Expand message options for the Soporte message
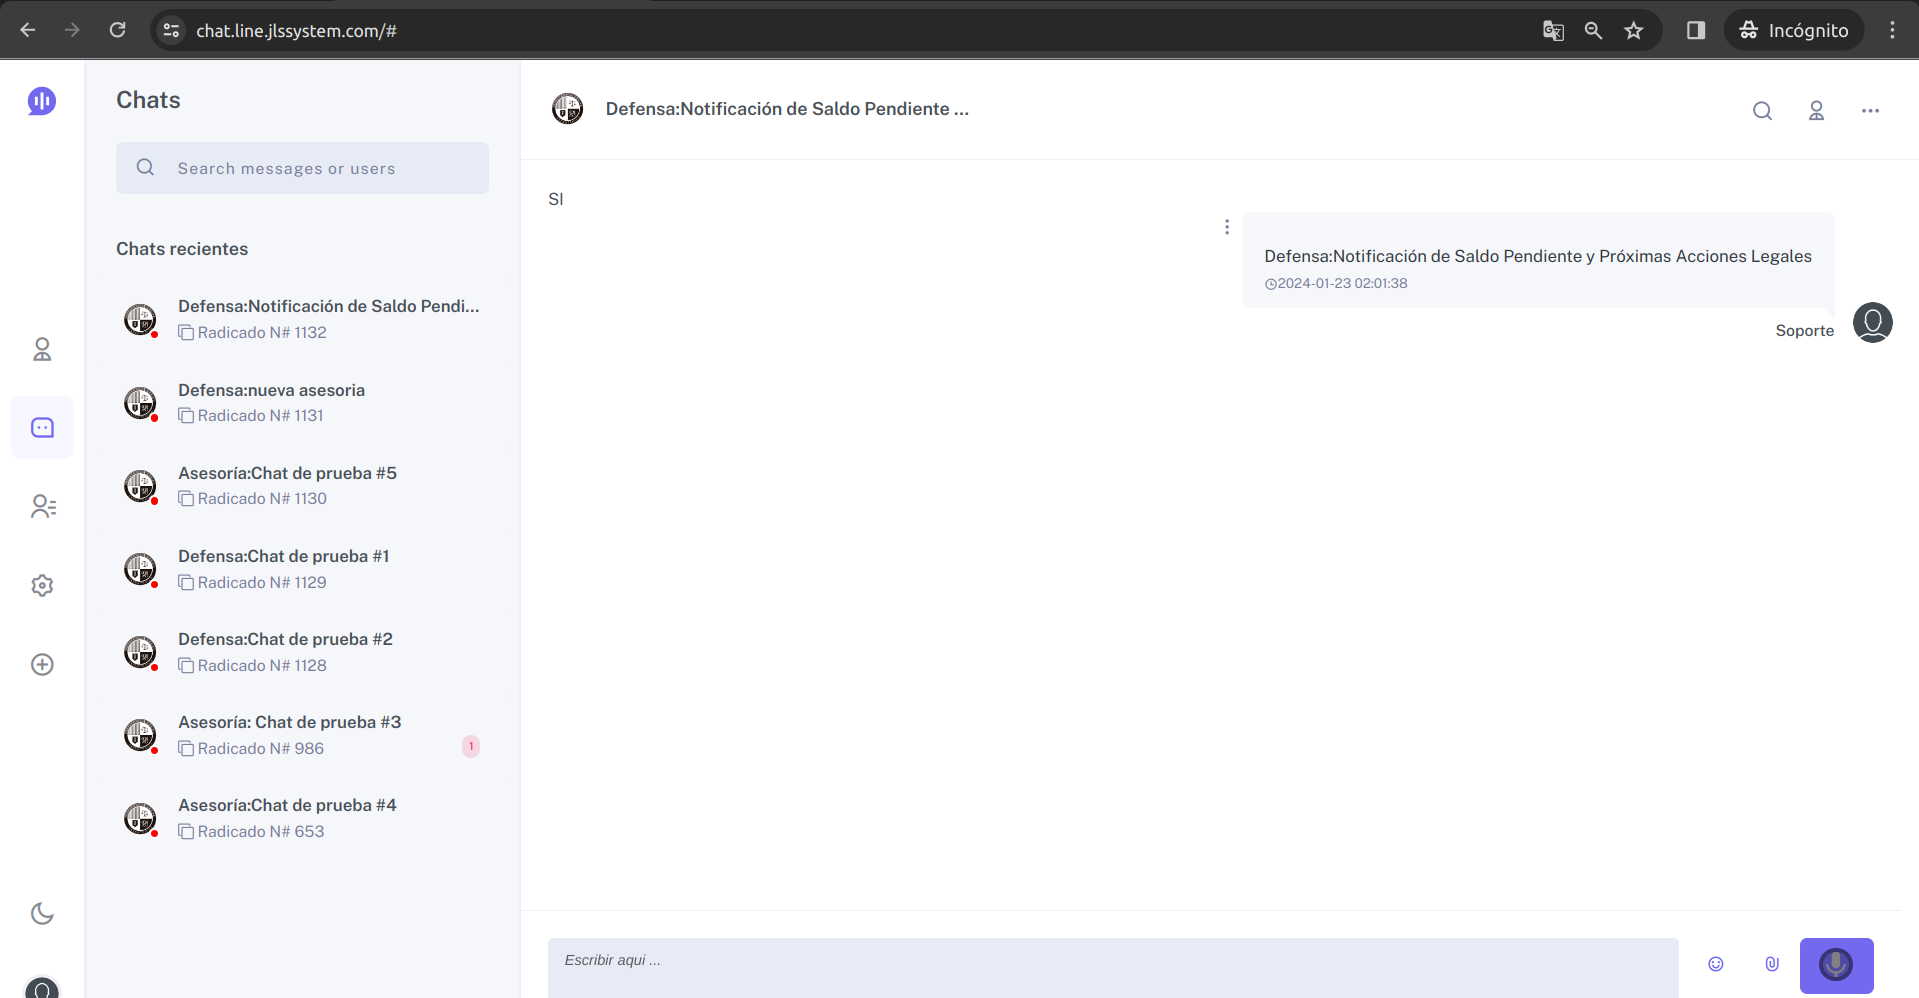1919x998 pixels. (1226, 227)
